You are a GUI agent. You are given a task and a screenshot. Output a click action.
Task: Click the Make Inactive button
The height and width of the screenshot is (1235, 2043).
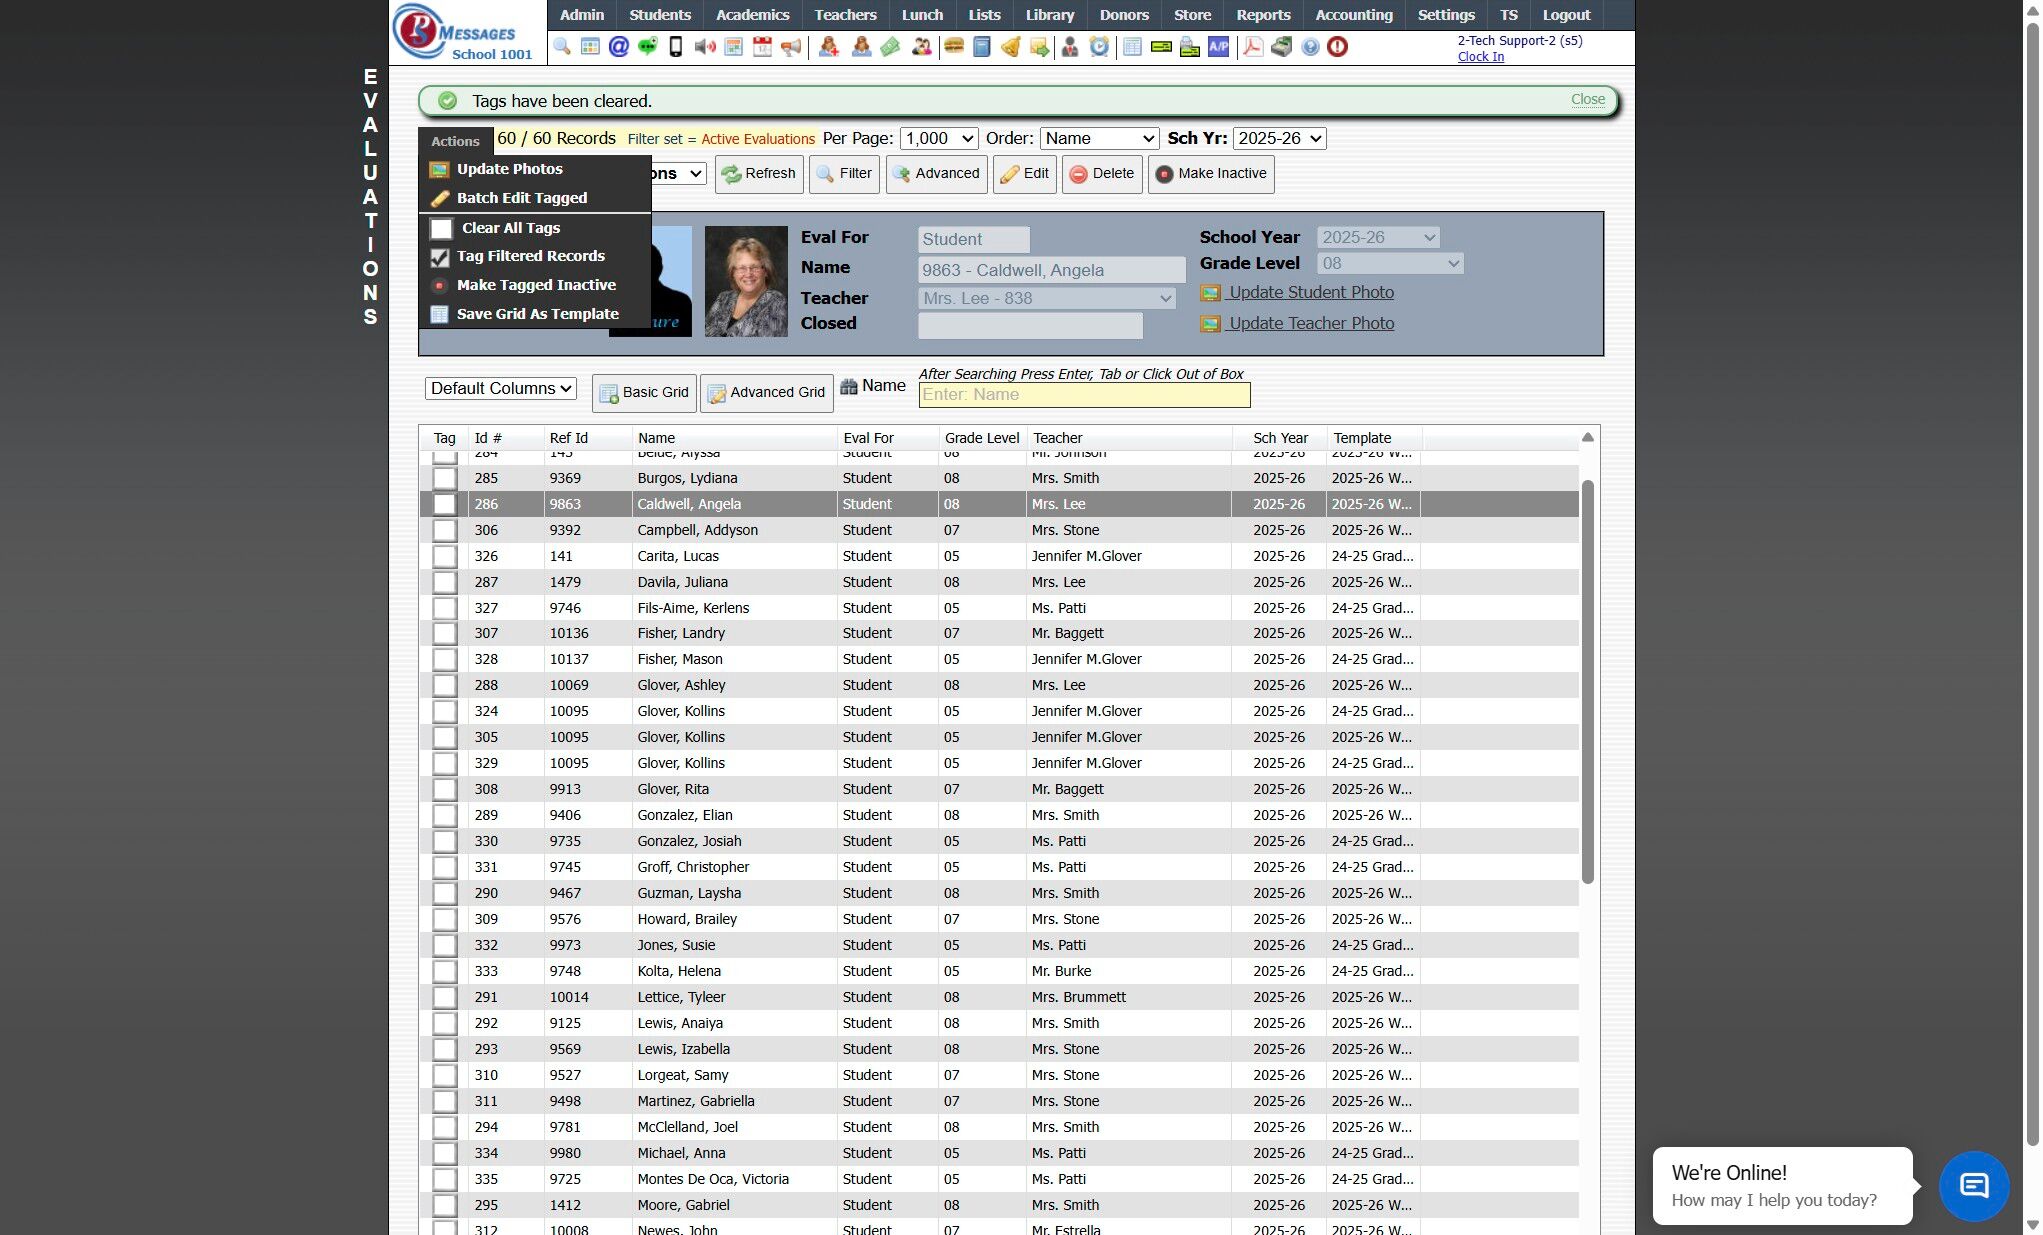[x=1211, y=174]
